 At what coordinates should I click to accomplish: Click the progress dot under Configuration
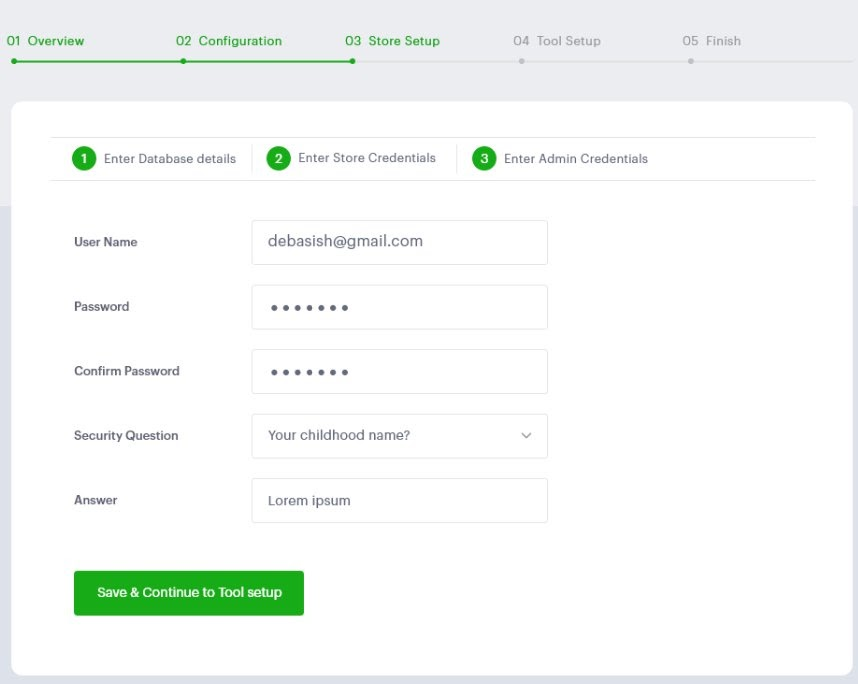point(183,61)
